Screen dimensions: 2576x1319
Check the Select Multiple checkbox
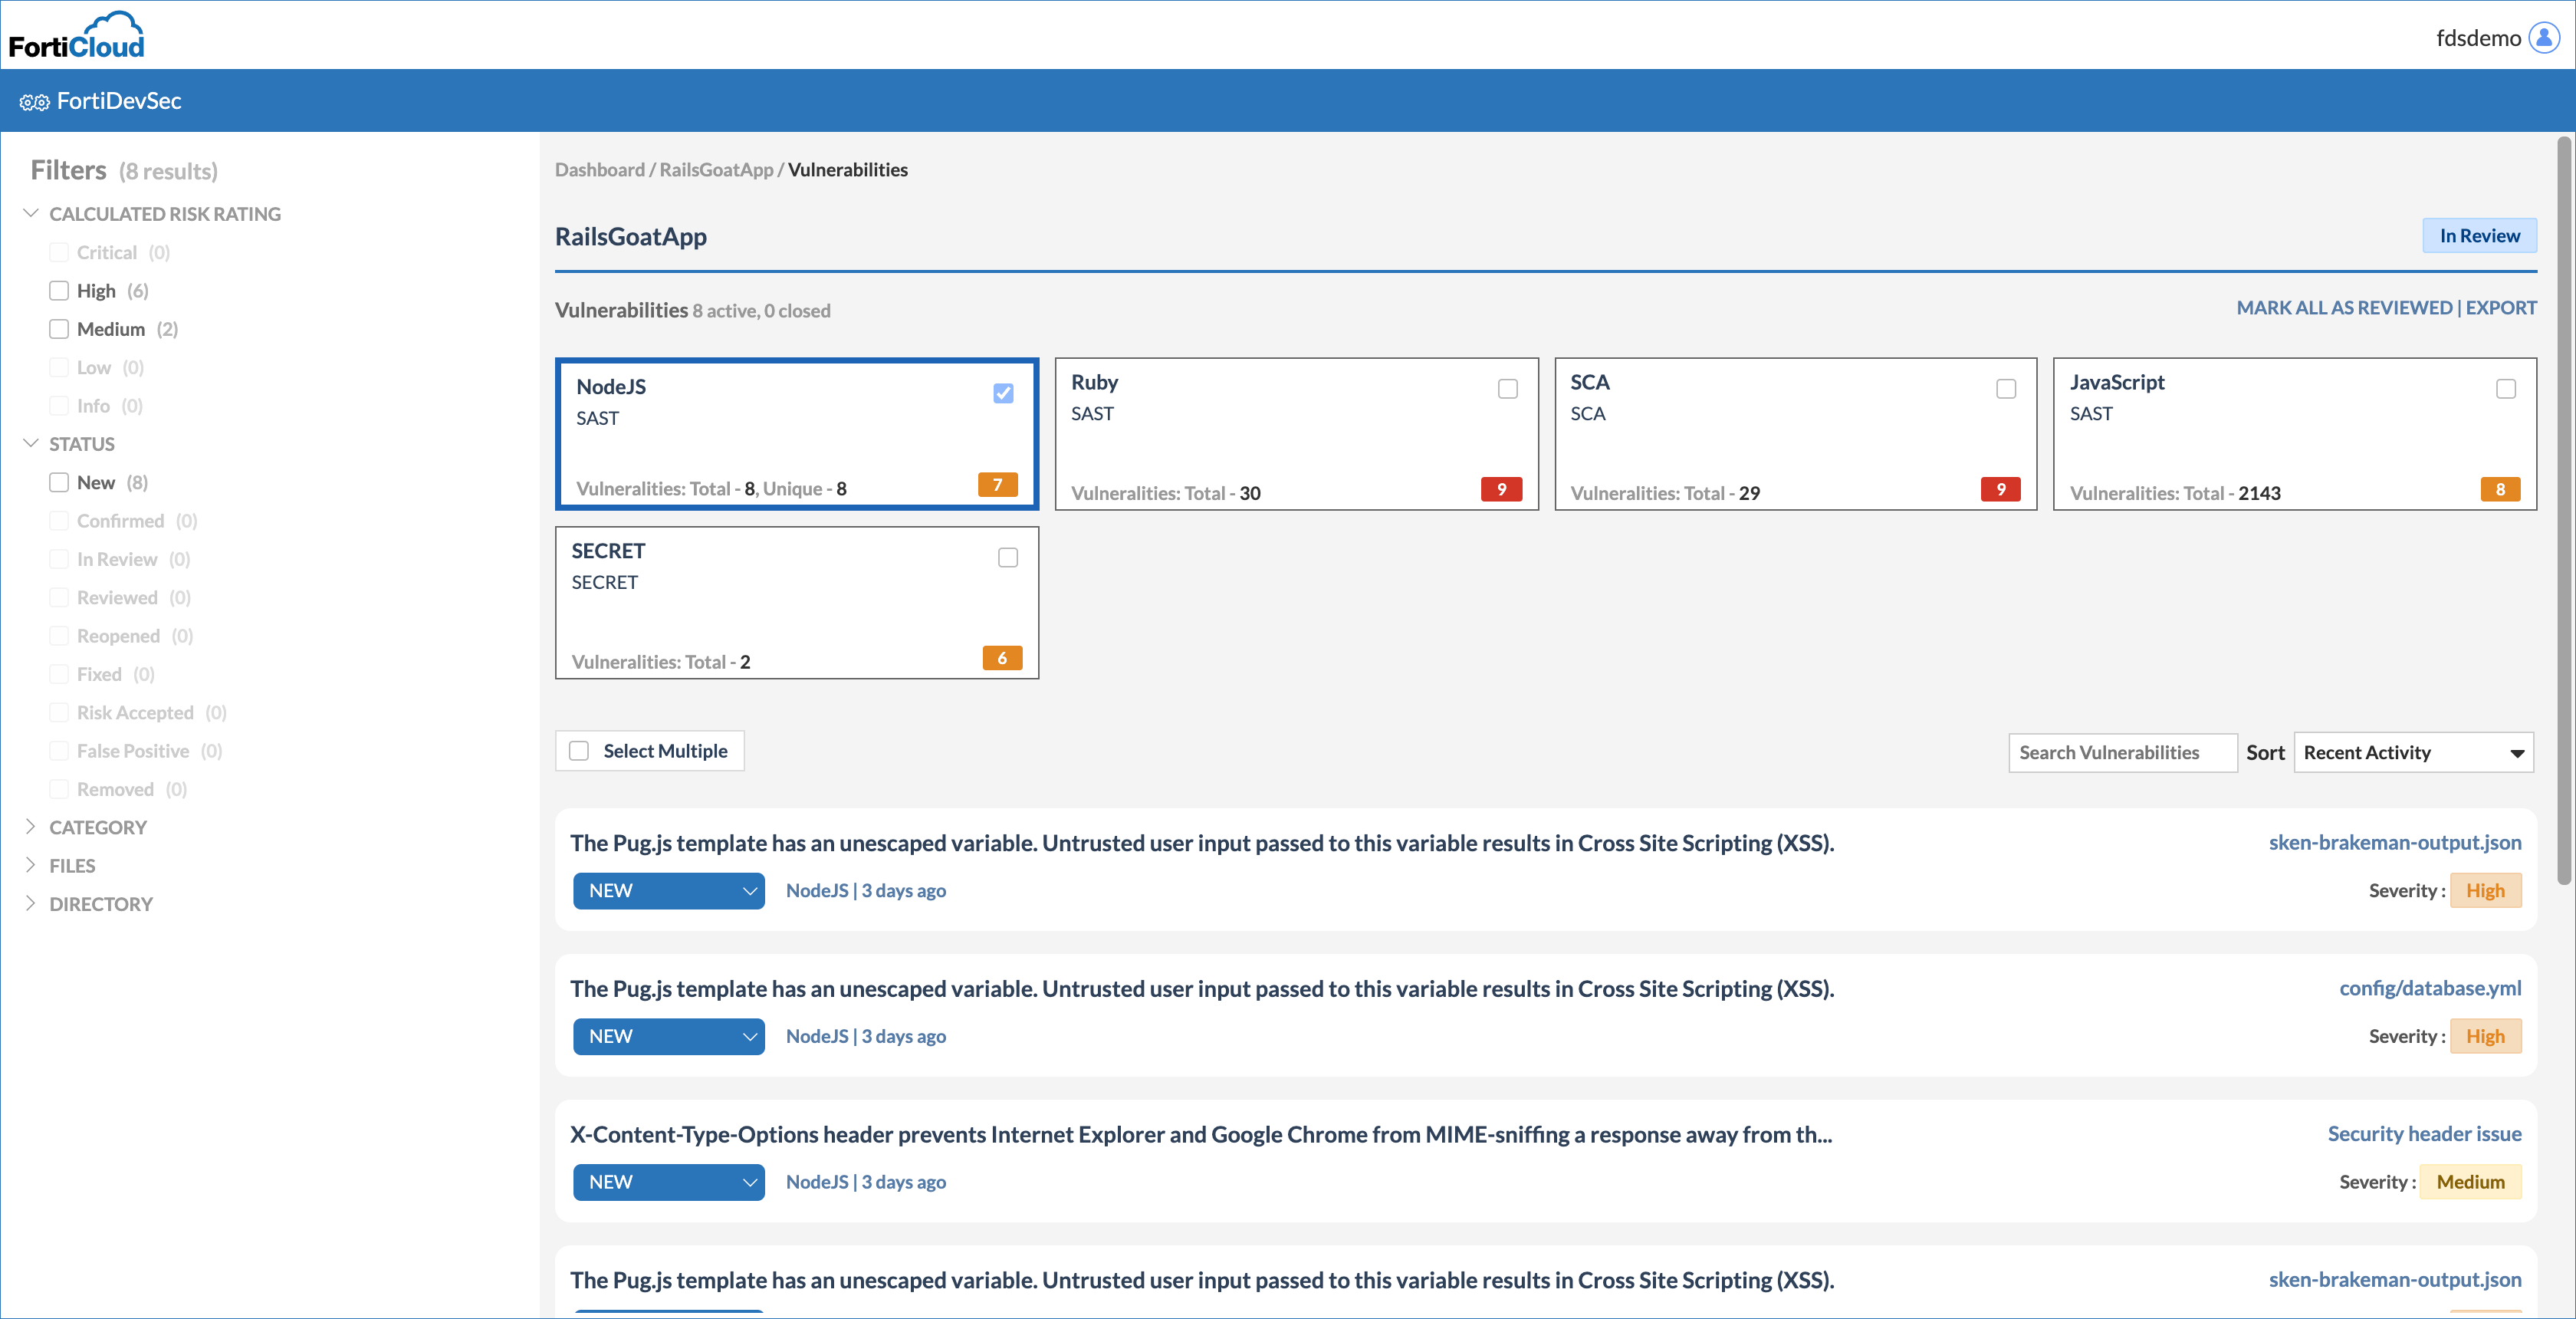579,750
